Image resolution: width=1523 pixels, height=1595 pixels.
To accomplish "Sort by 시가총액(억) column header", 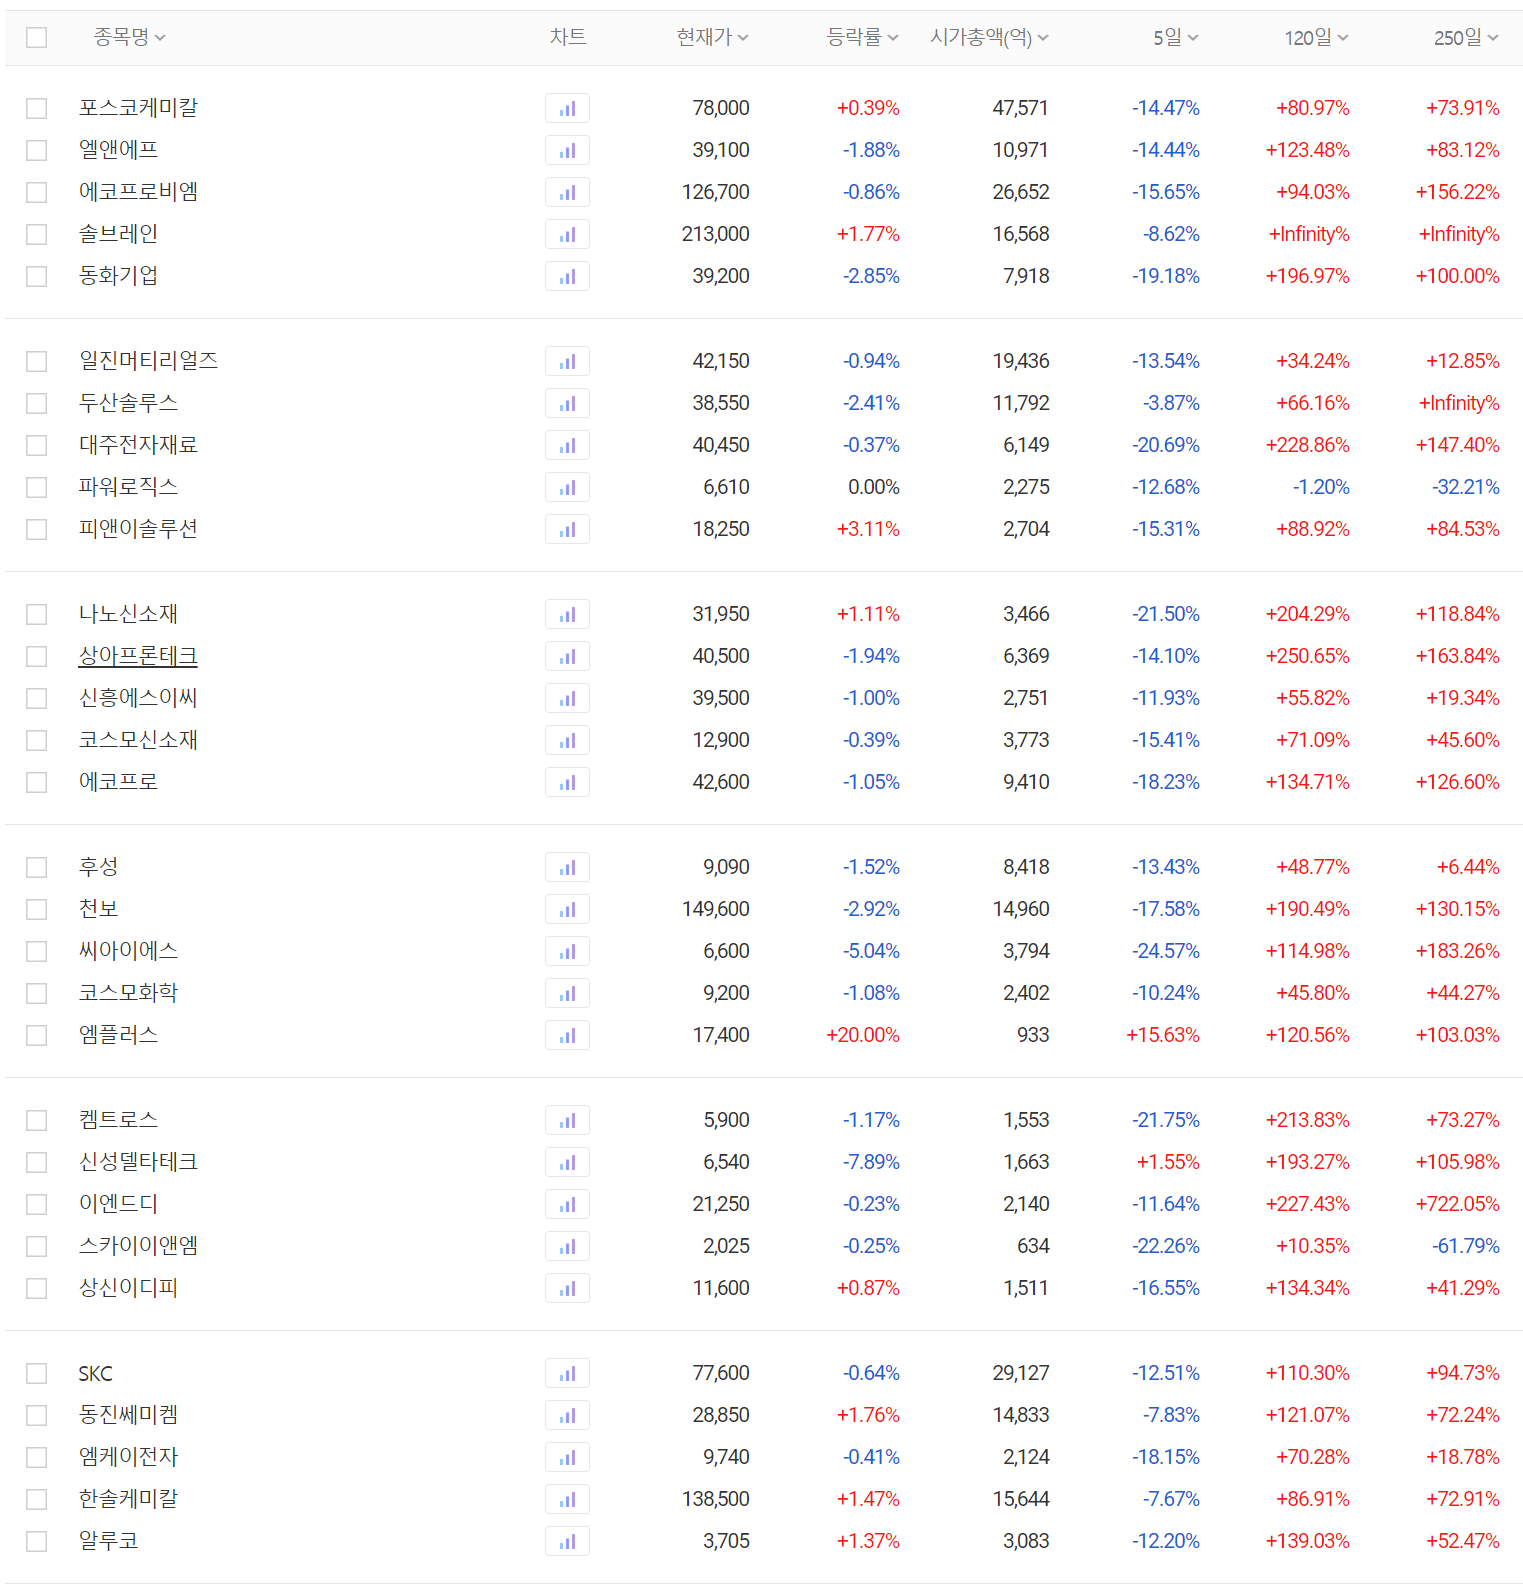I will (989, 37).
